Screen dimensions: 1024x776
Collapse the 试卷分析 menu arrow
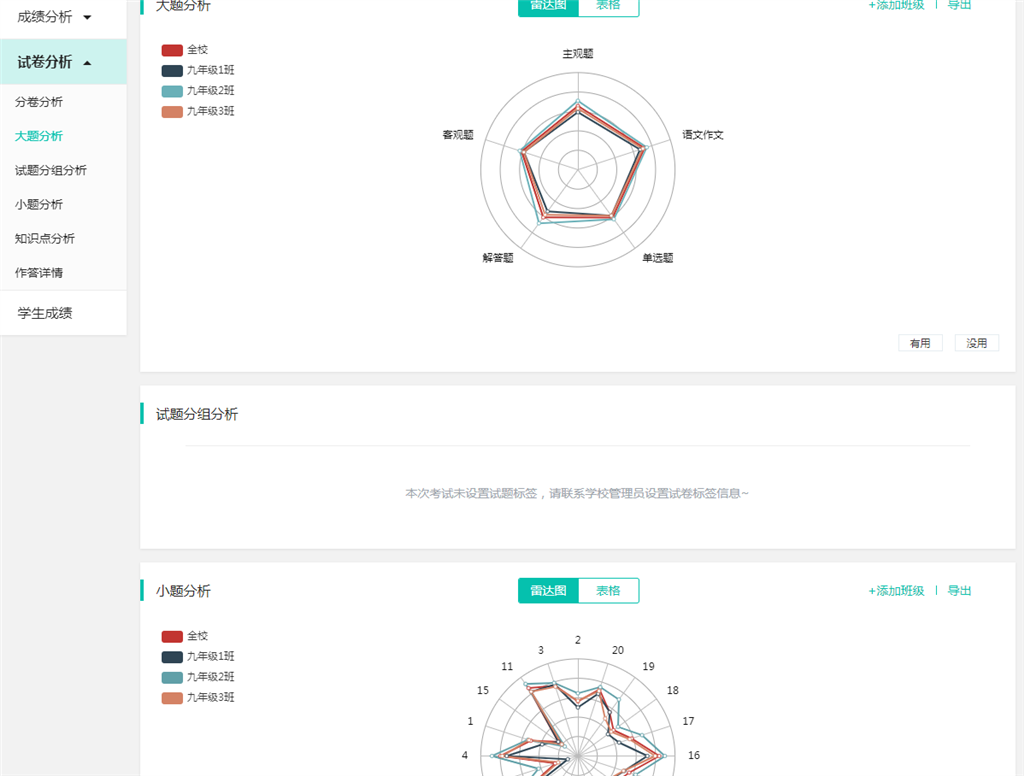pyautogui.click(x=88, y=63)
